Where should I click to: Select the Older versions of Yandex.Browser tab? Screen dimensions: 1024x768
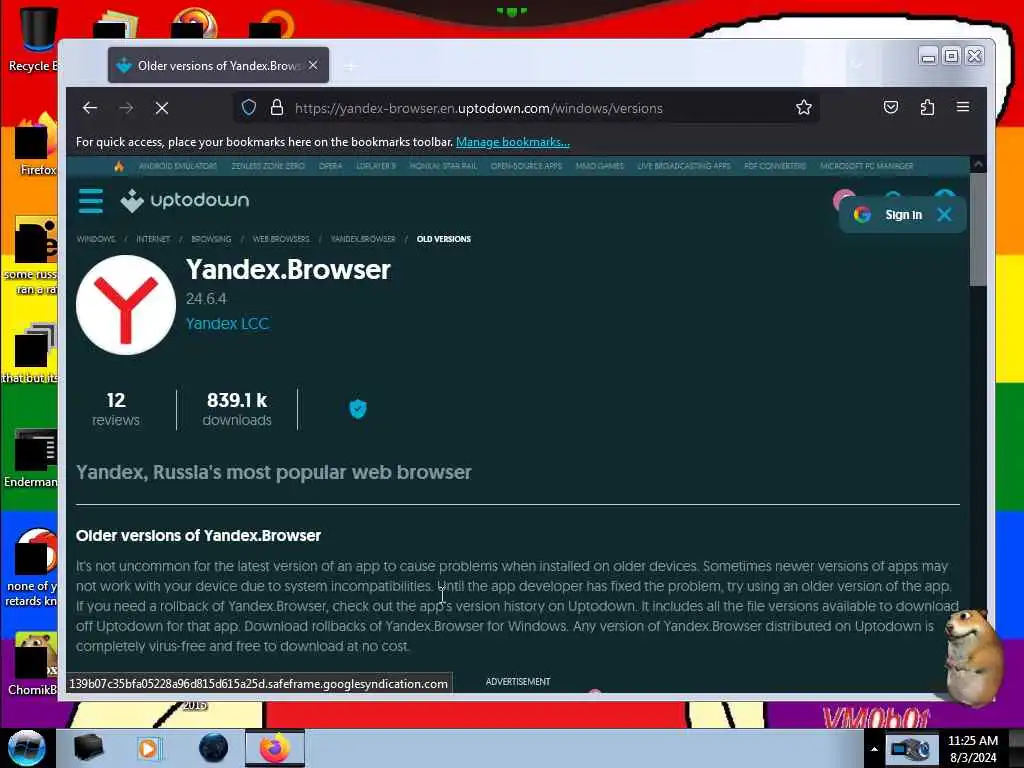click(219, 65)
